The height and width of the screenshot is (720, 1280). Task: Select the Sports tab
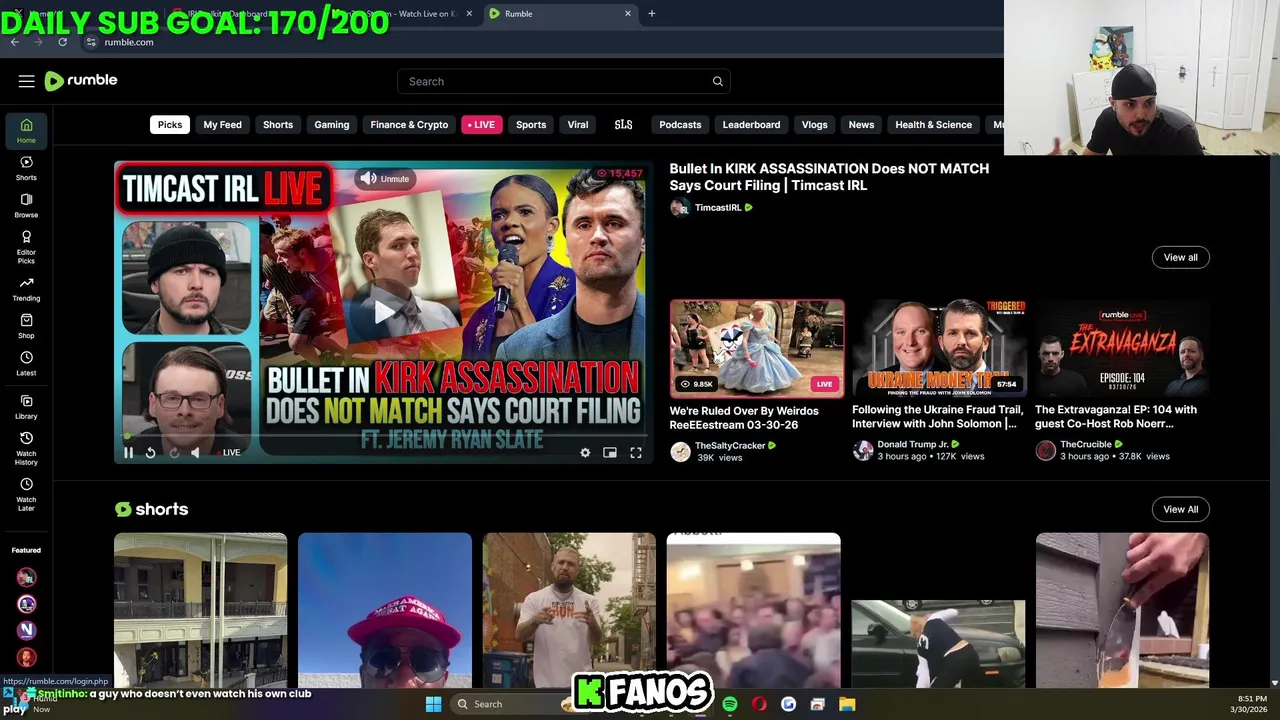tap(531, 124)
